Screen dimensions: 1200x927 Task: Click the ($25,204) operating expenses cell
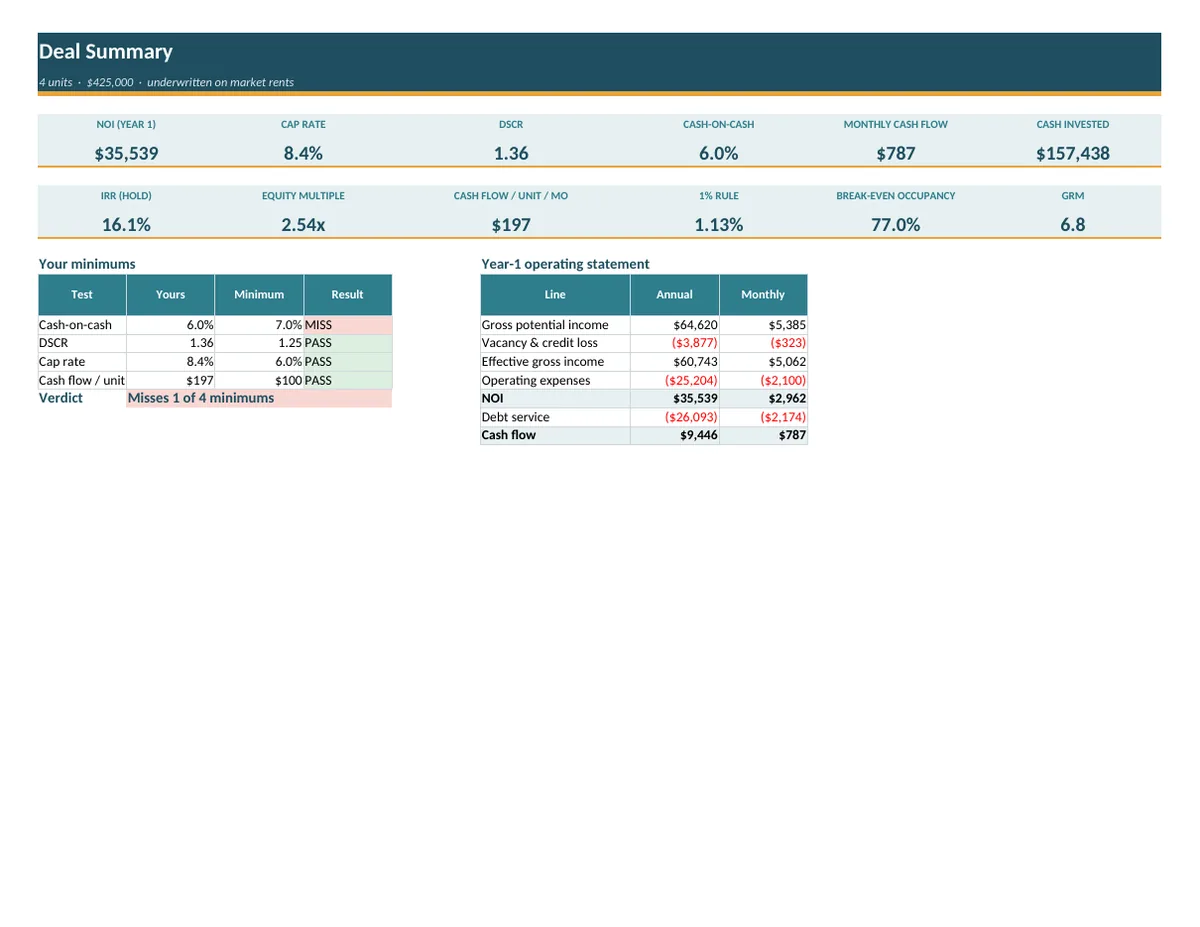tap(675, 380)
